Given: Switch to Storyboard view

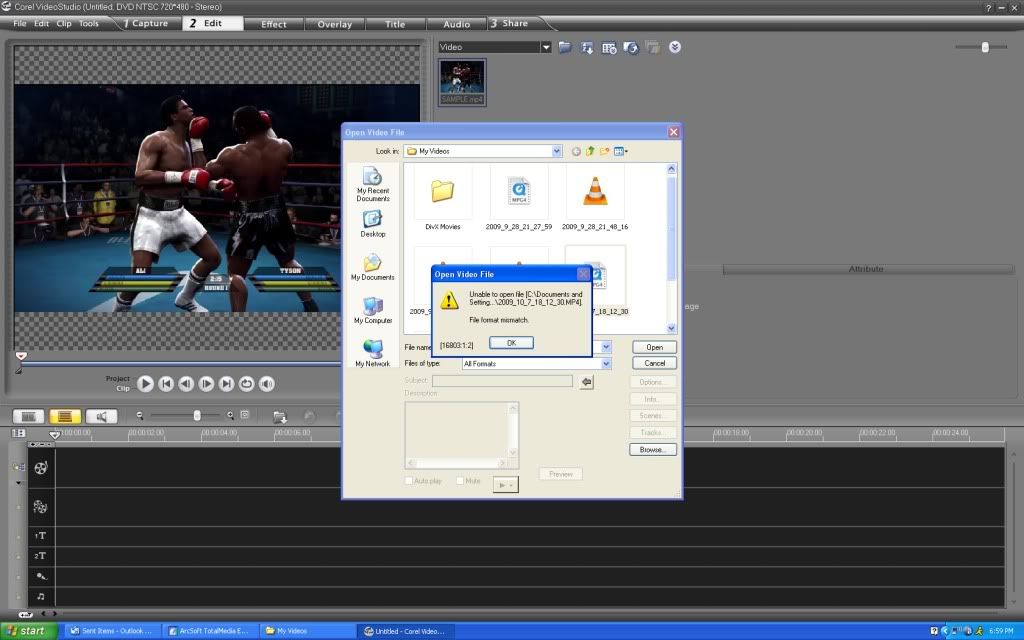Looking at the screenshot, I should (29, 416).
